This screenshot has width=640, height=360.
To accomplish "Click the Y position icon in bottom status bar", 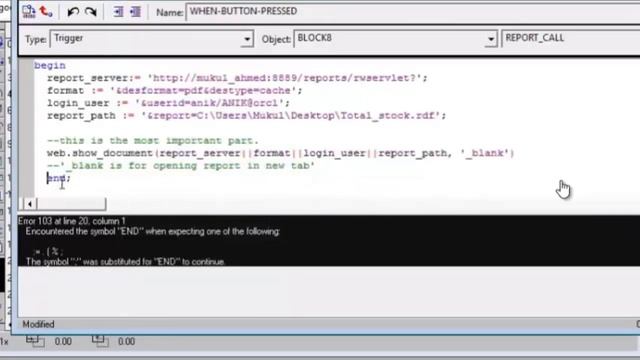I will (100, 341).
